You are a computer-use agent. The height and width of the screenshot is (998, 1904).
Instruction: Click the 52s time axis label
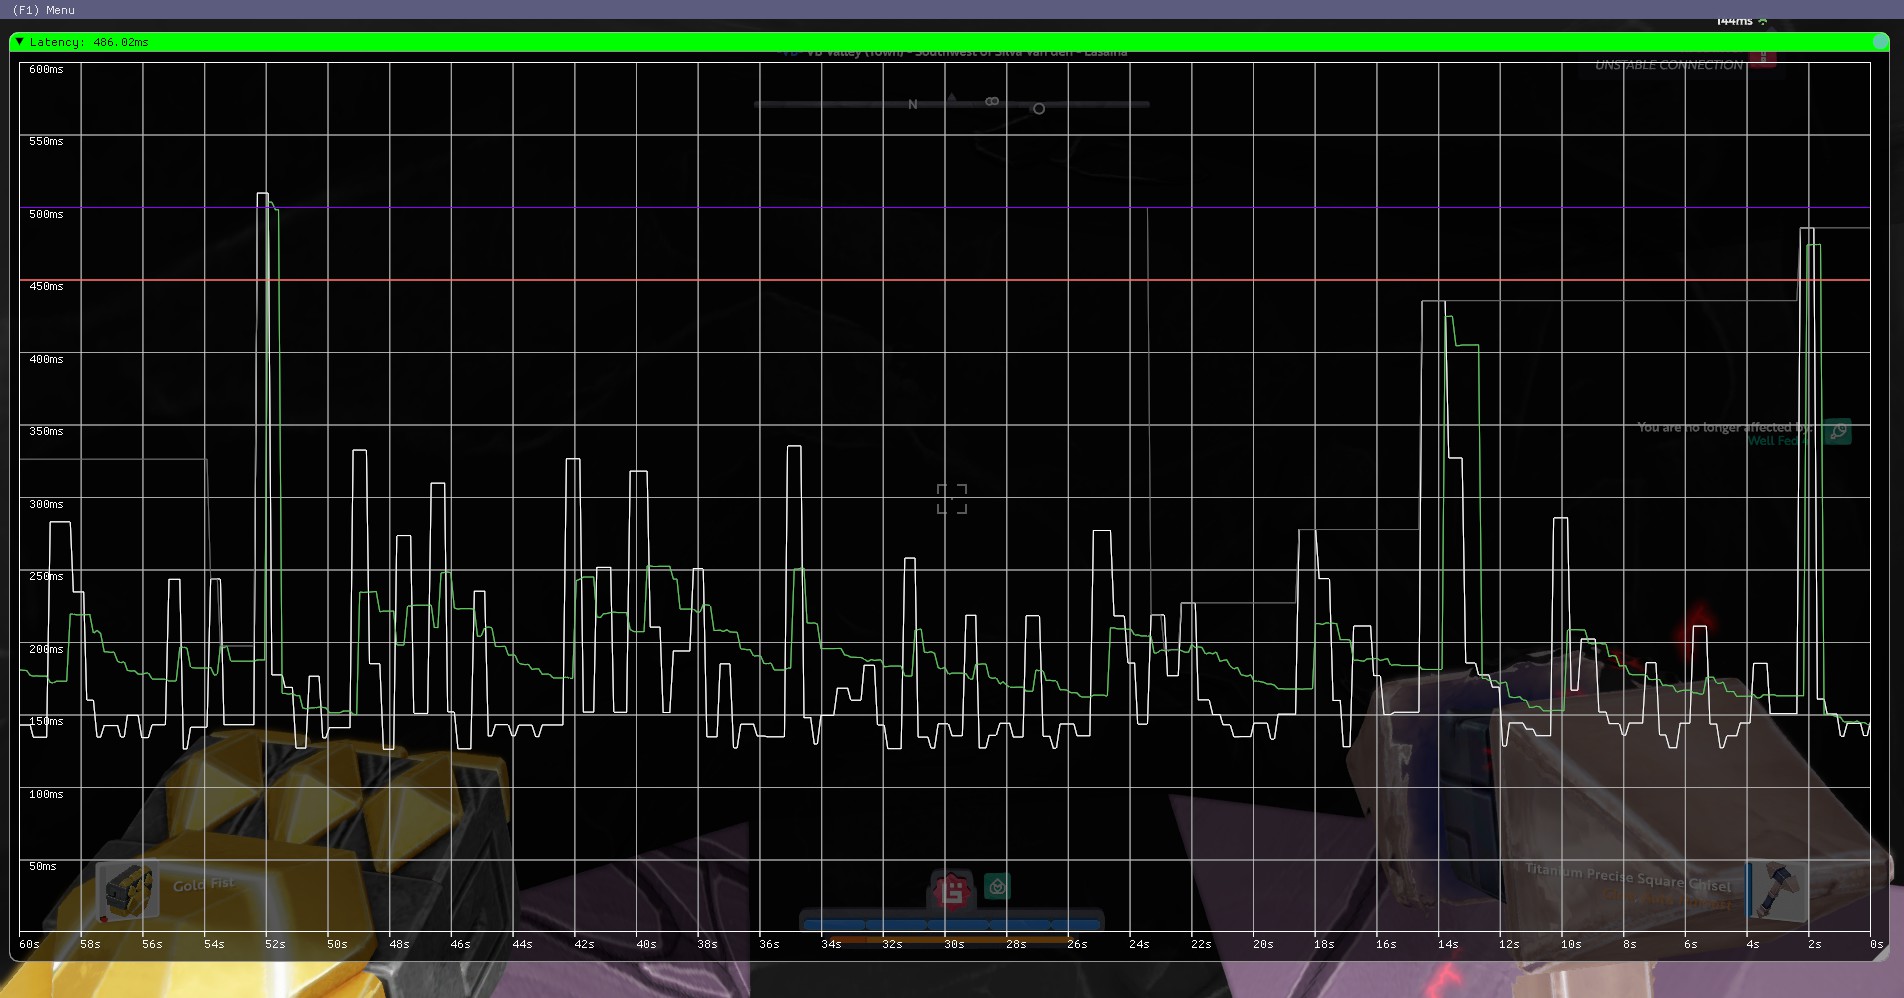tap(276, 944)
